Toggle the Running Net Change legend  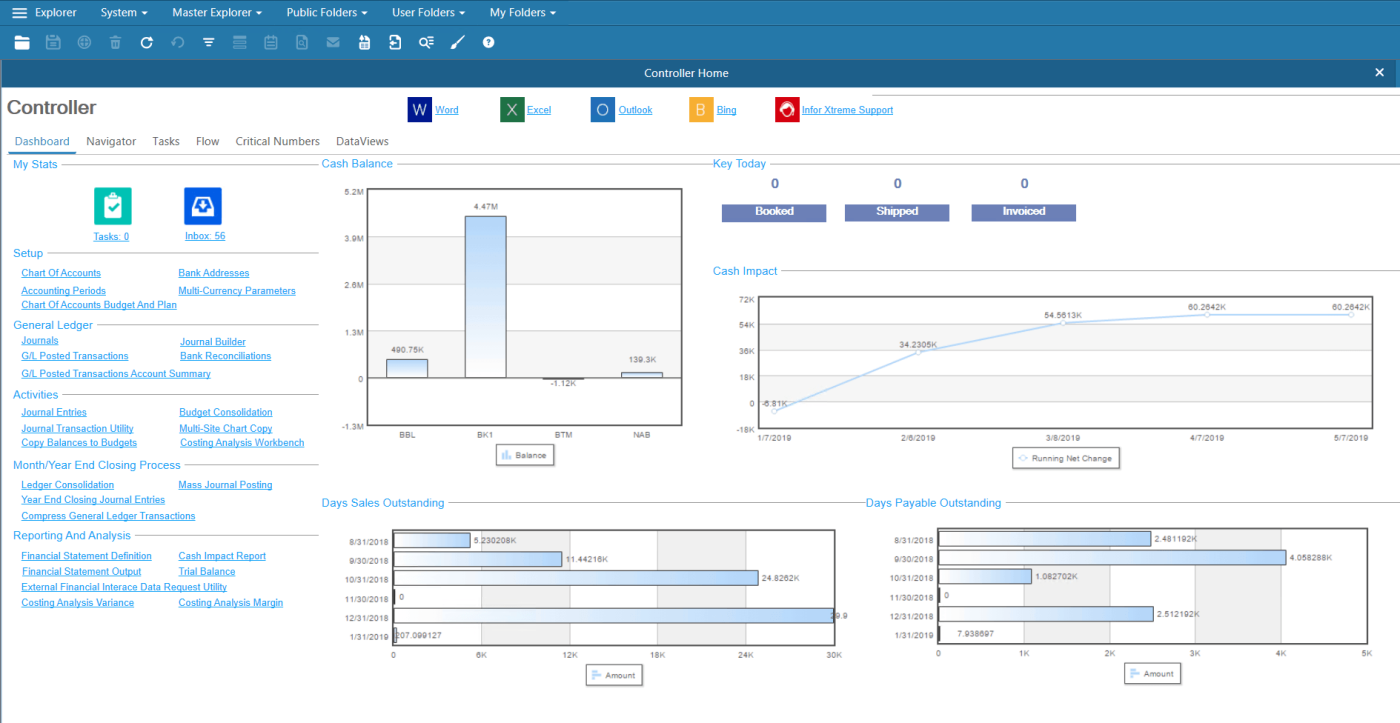[1064, 458]
